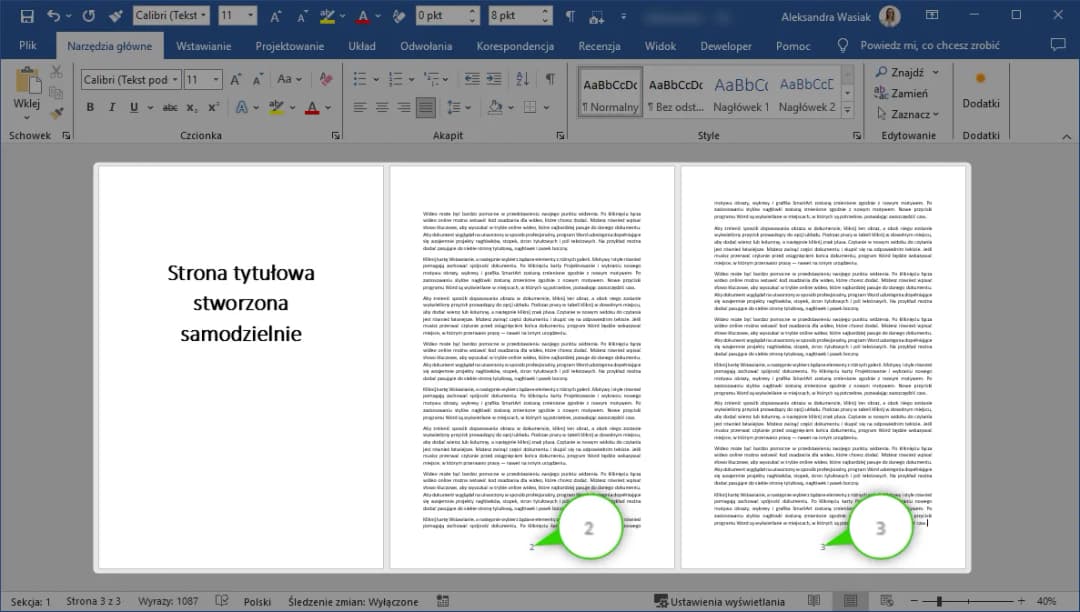Viewport: 1080px width, 612px height.
Task: Switch to the Wstawianie ribbon tab
Action: coord(202,45)
